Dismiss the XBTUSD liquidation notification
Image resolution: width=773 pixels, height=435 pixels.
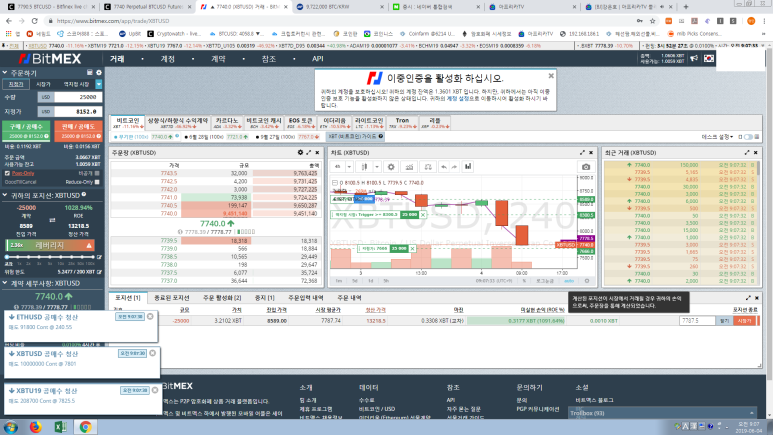[x=153, y=353]
